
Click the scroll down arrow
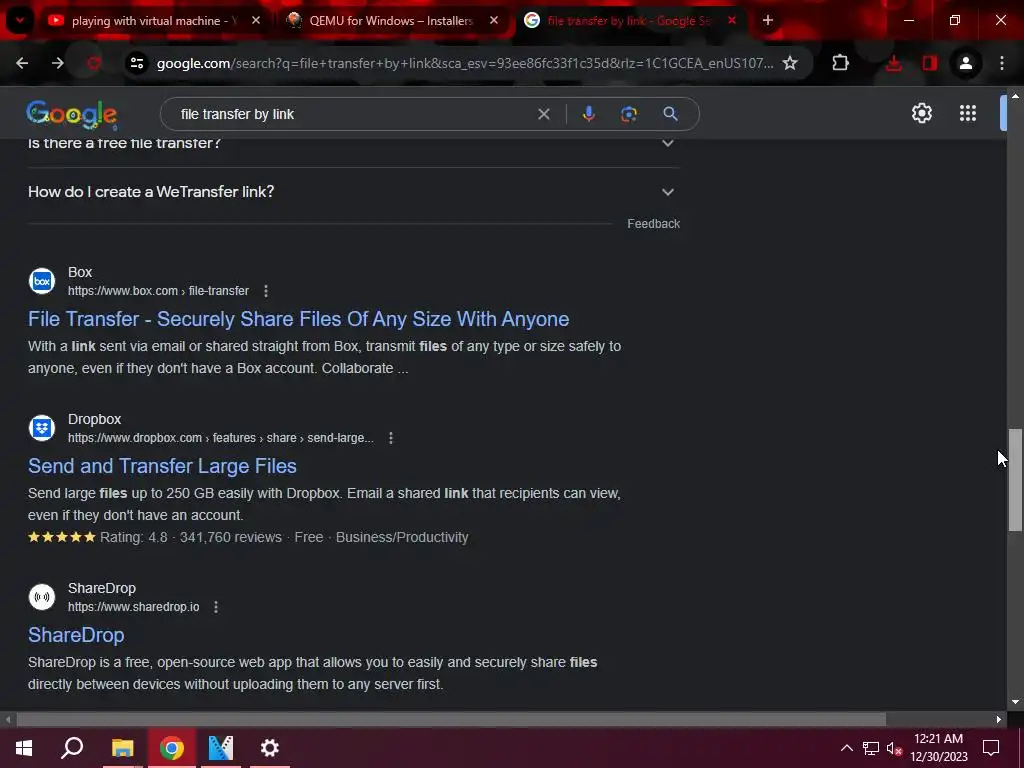click(x=1015, y=703)
